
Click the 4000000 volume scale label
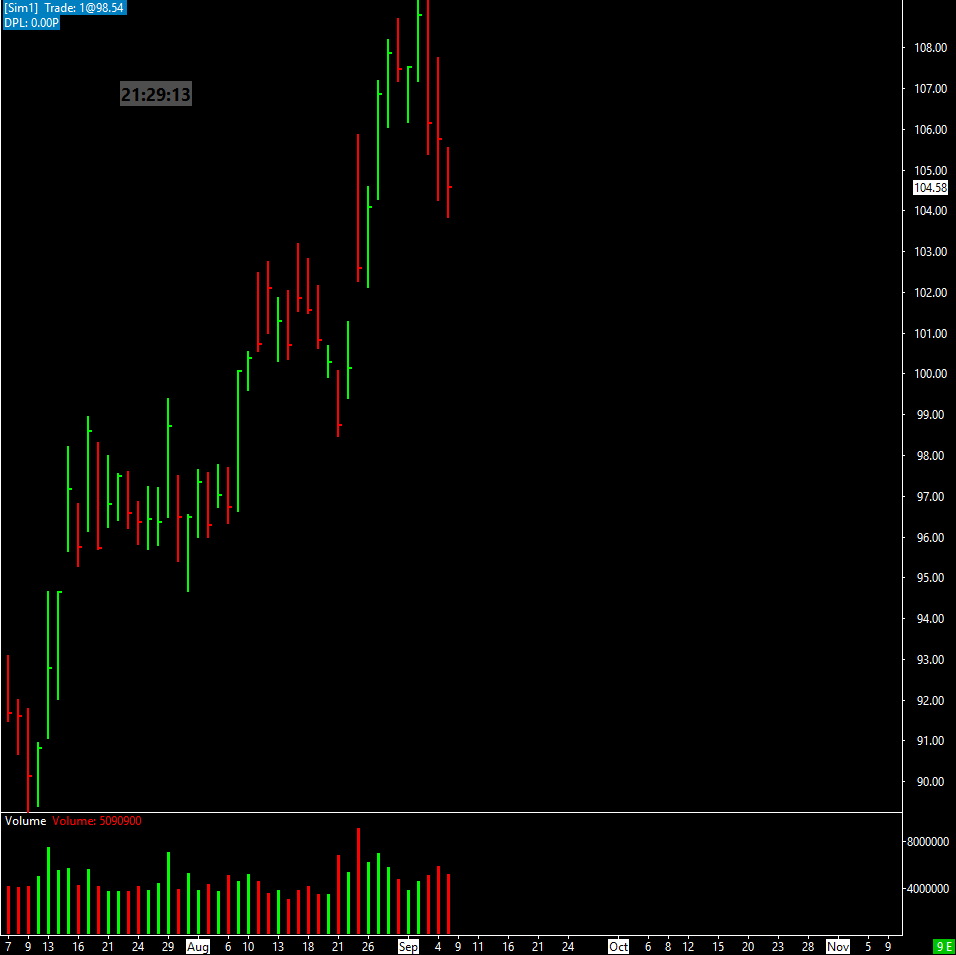[927, 889]
